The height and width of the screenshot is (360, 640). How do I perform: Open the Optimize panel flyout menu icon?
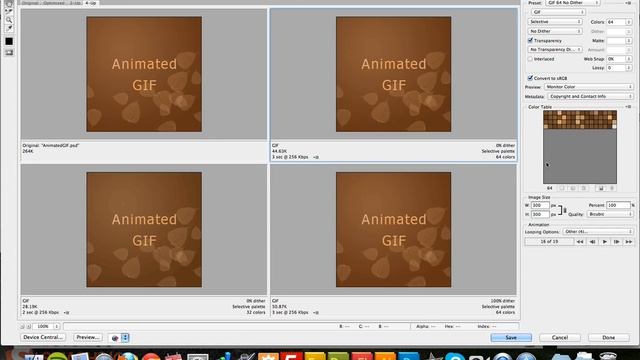[x=628, y=3]
